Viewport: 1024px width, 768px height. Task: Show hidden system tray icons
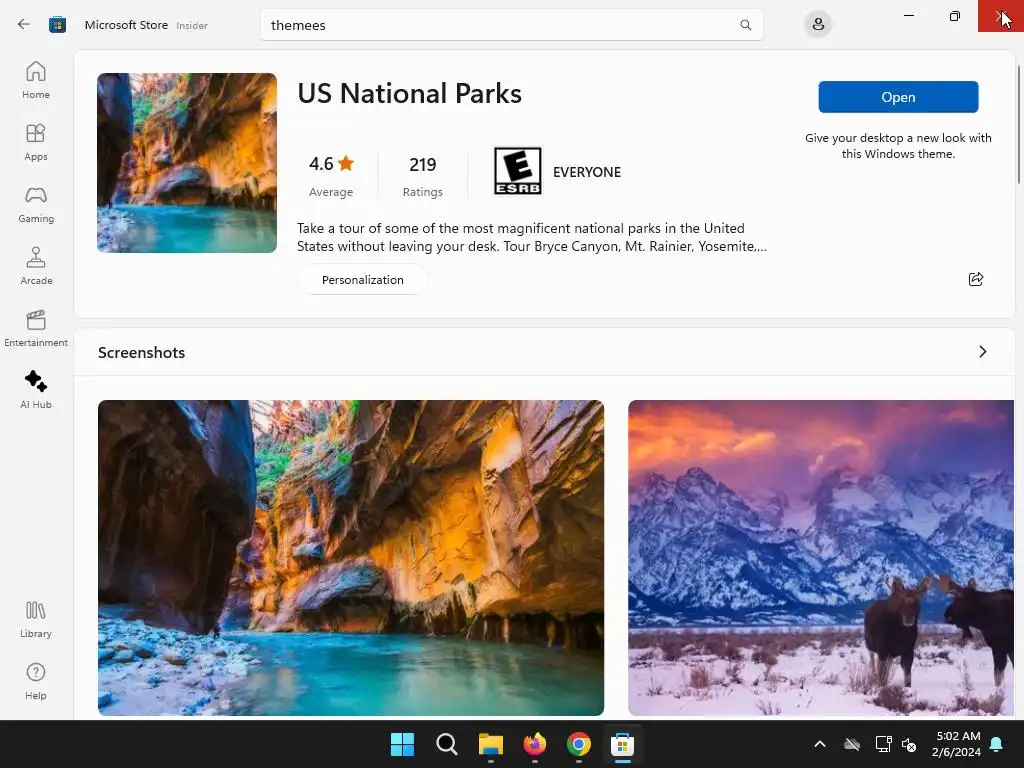(x=820, y=744)
